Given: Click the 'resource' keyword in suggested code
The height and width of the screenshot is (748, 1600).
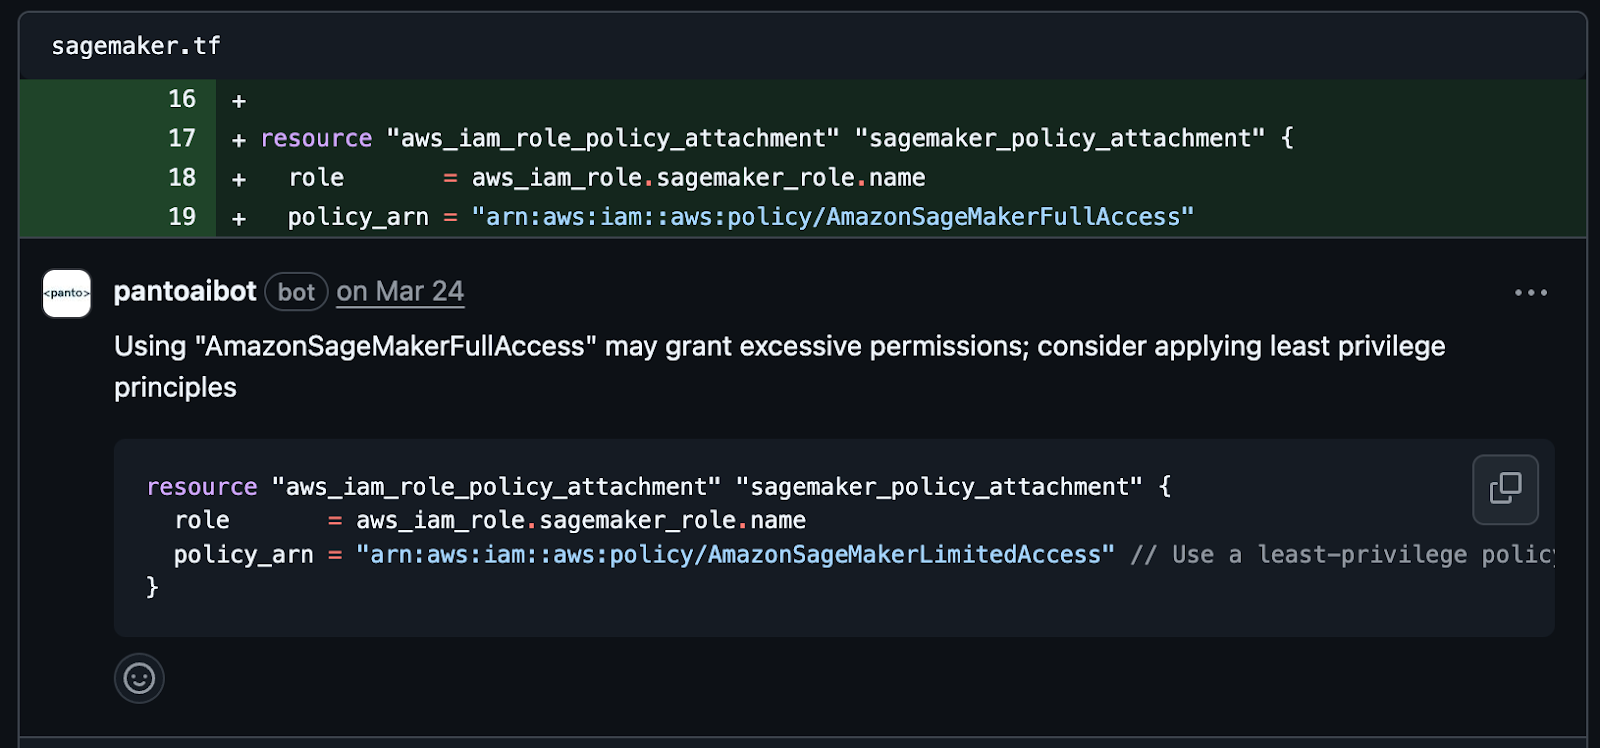Looking at the screenshot, I should [x=202, y=487].
